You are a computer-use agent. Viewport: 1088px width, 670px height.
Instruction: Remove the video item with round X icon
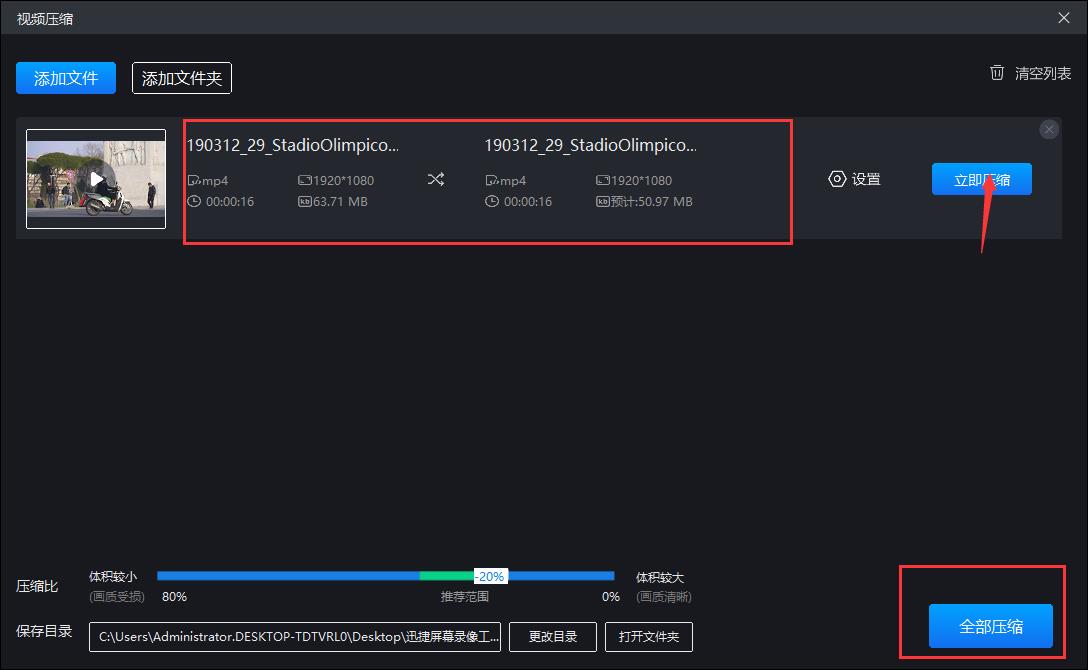1049,129
